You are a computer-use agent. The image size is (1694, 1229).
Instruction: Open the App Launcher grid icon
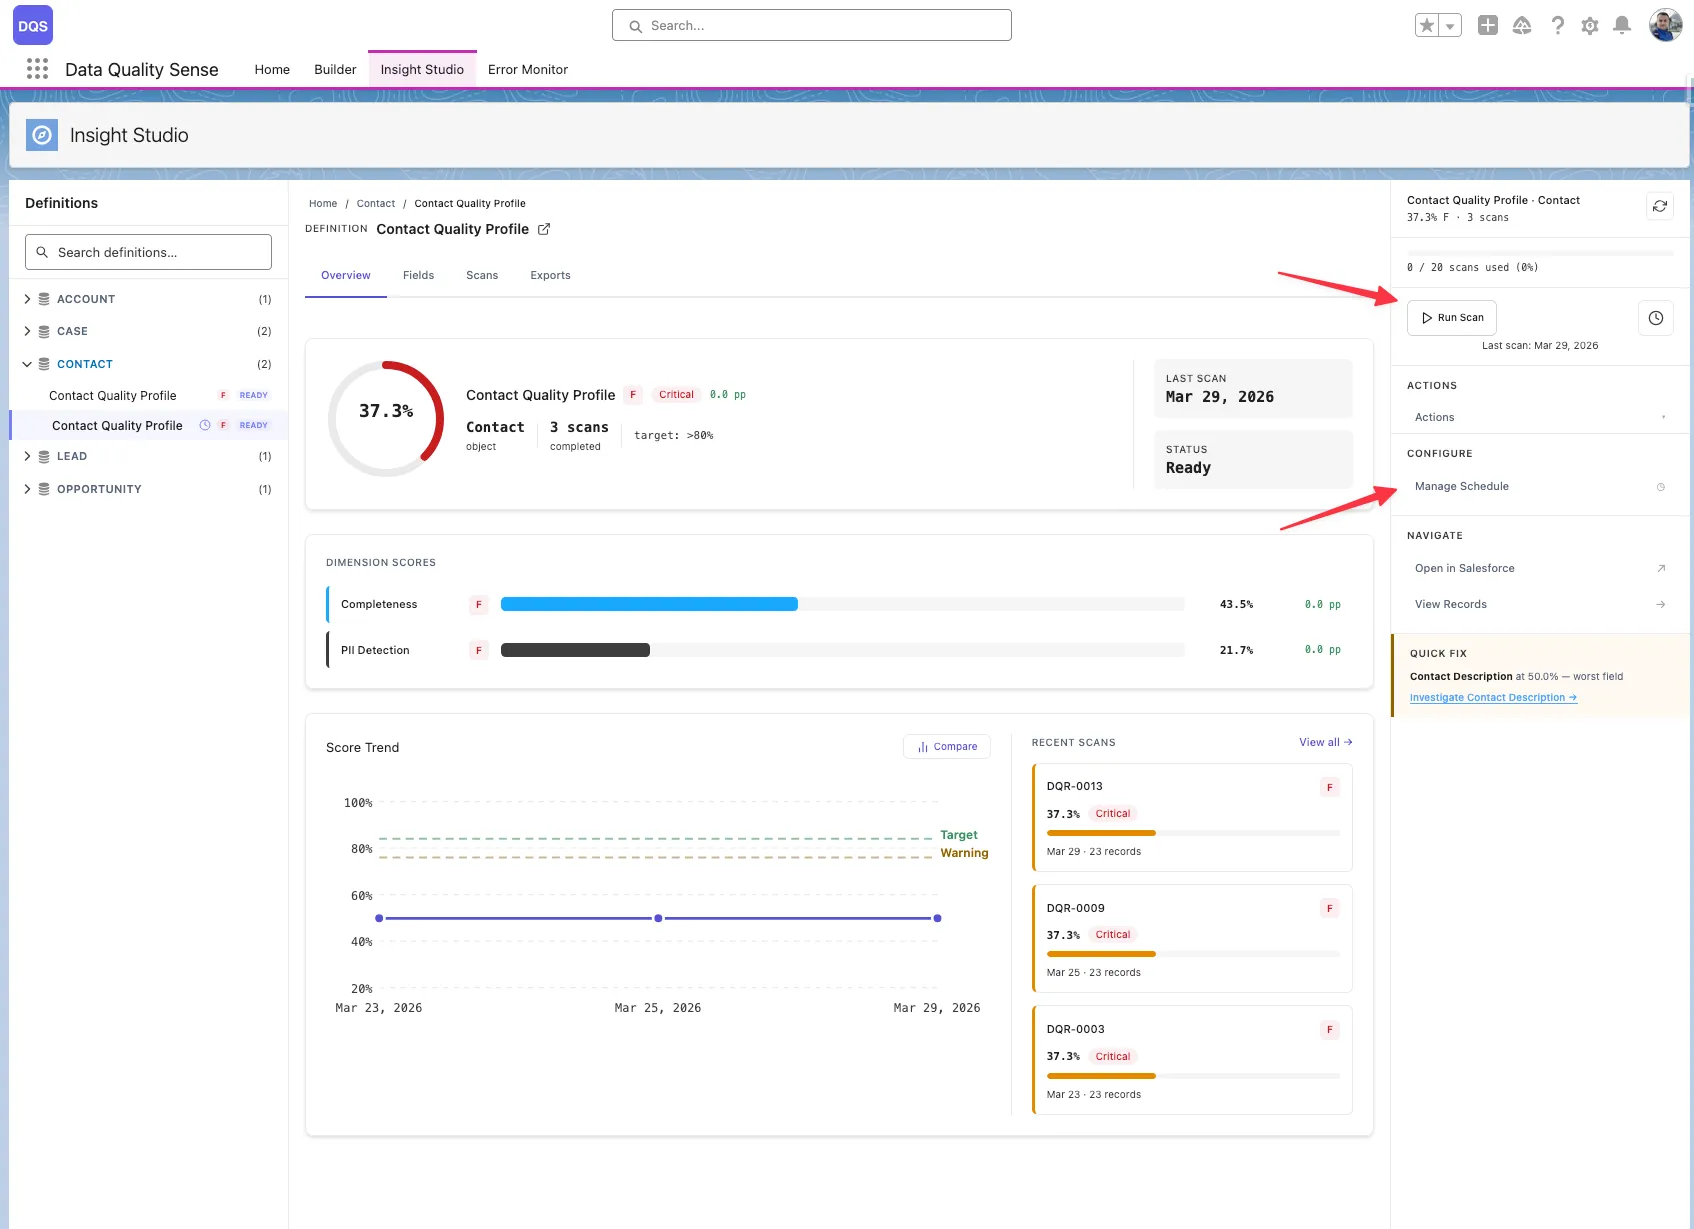(x=37, y=69)
